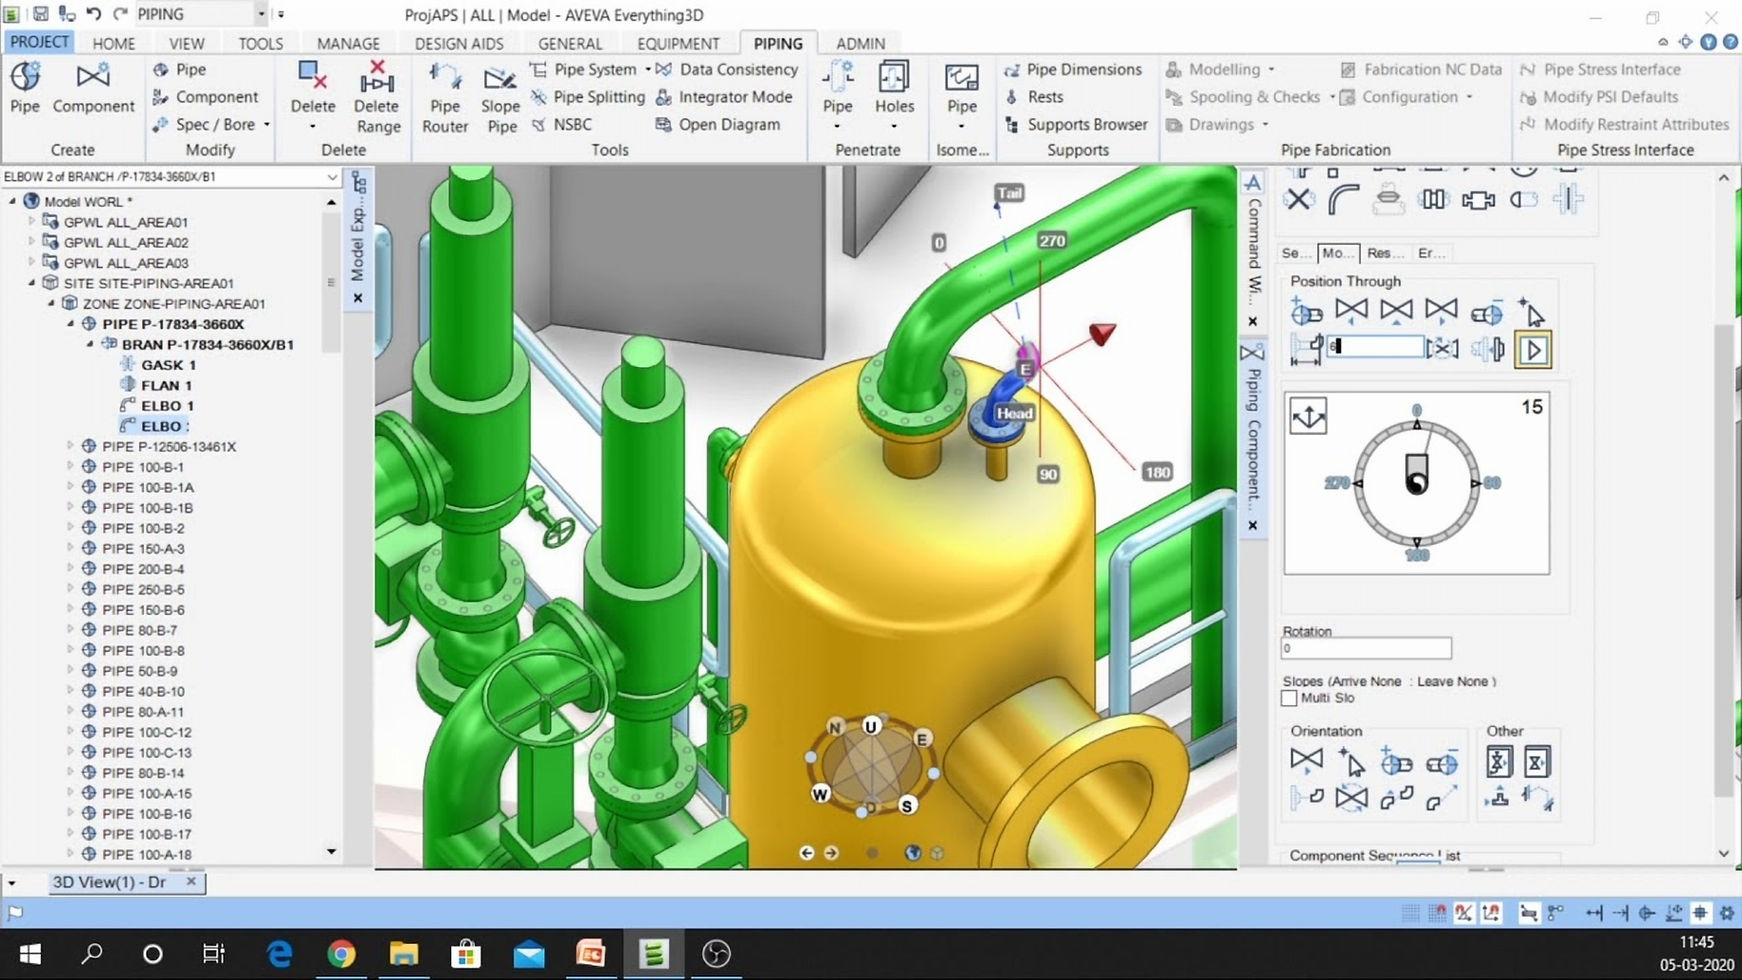Select PIPE 100-B-1A in the tree
Screen dimensions: 1742x980
pyautogui.click(x=148, y=487)
